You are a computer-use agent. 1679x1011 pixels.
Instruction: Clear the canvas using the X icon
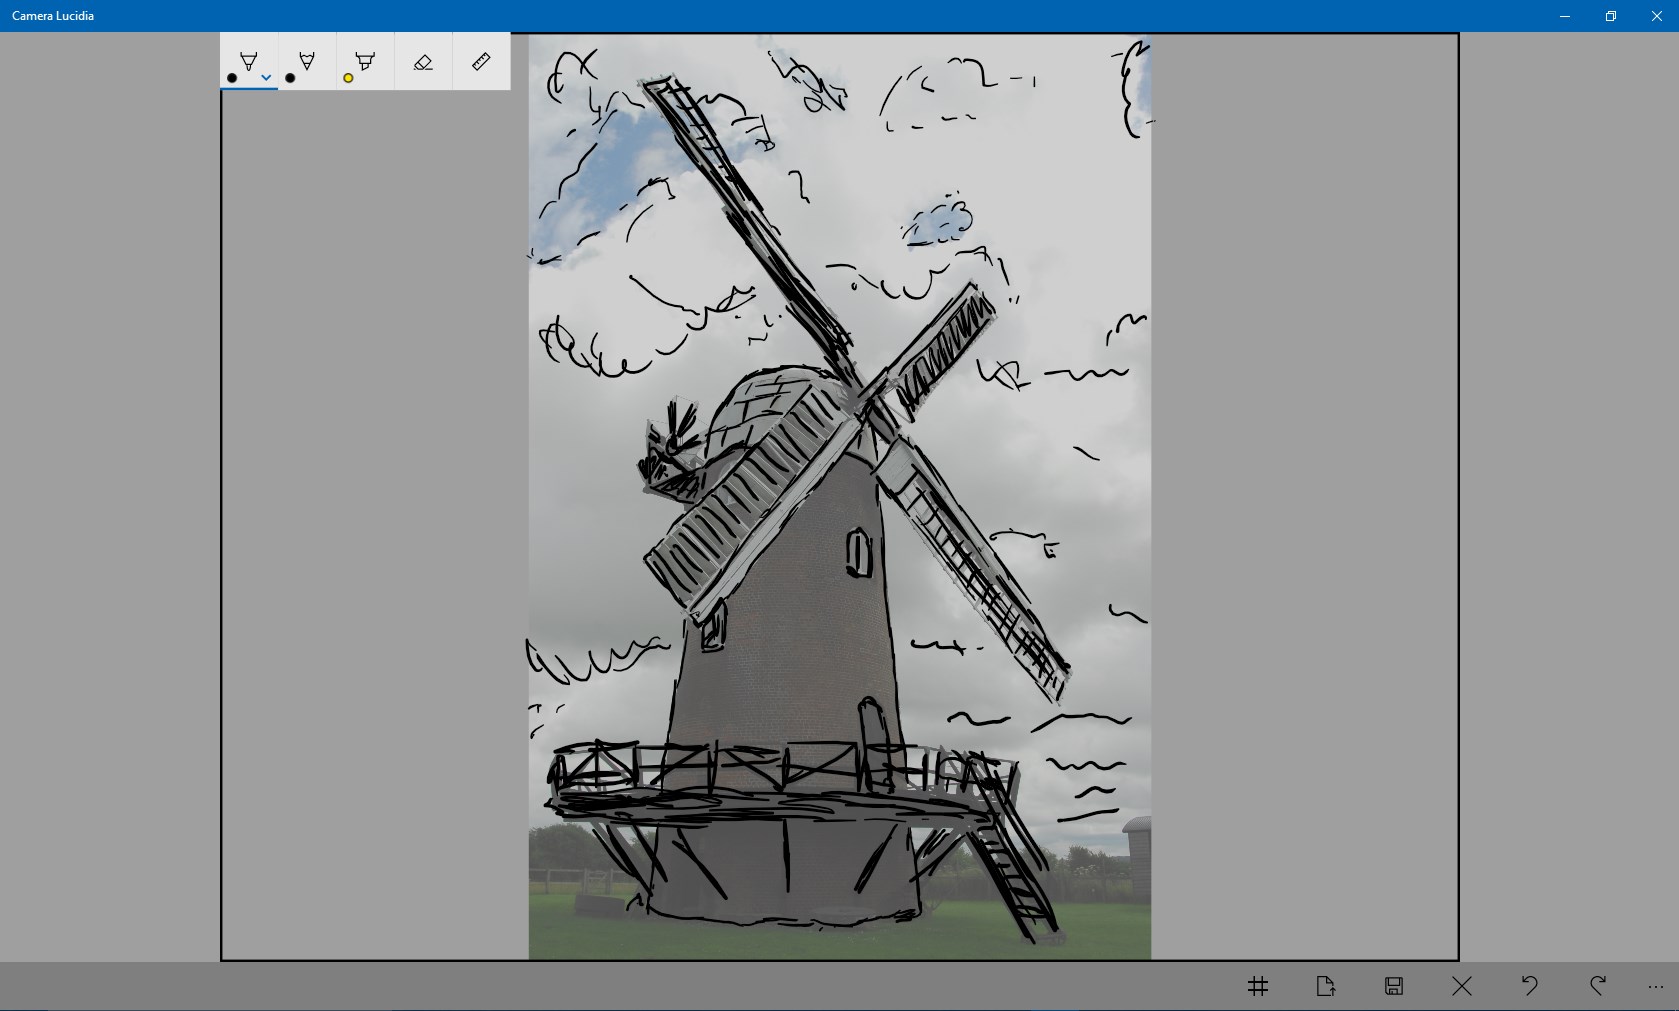(1461, 986)
